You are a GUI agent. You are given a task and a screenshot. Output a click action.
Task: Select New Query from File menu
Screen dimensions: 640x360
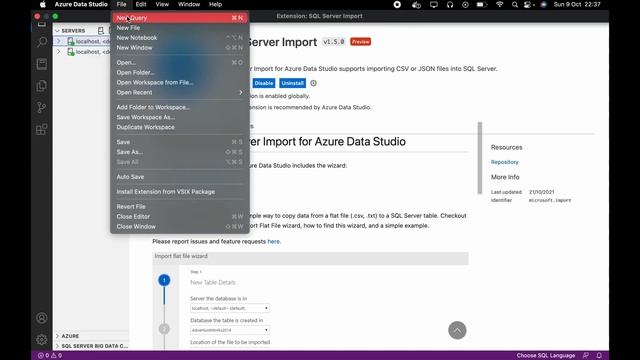180,18
